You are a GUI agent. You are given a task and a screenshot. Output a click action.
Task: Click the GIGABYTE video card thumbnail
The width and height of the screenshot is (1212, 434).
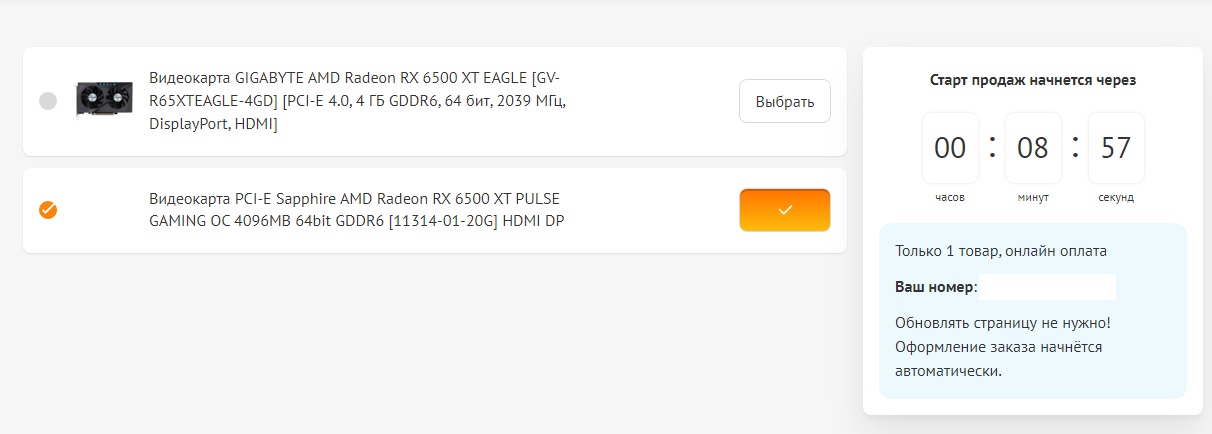[x=104, y=101]
